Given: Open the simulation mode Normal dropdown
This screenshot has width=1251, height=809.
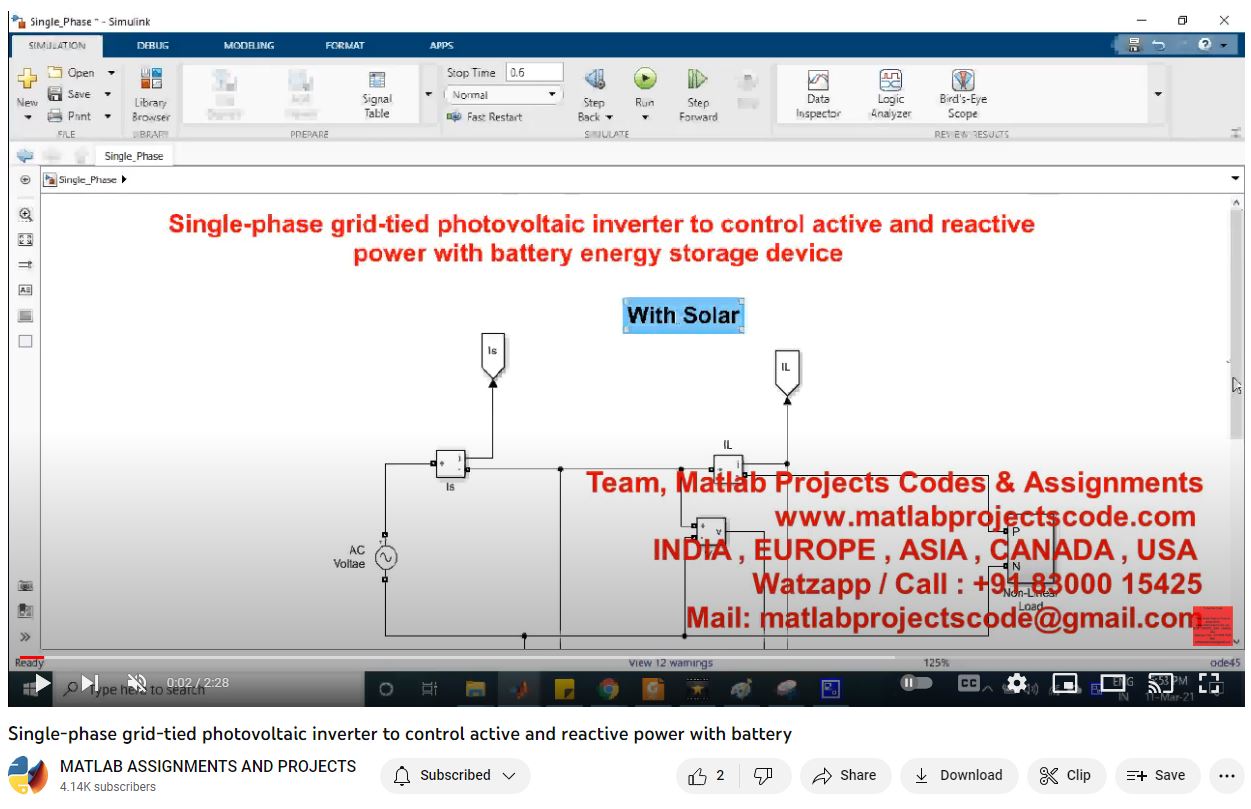Looking at the screenshot, I should point(503,95).
